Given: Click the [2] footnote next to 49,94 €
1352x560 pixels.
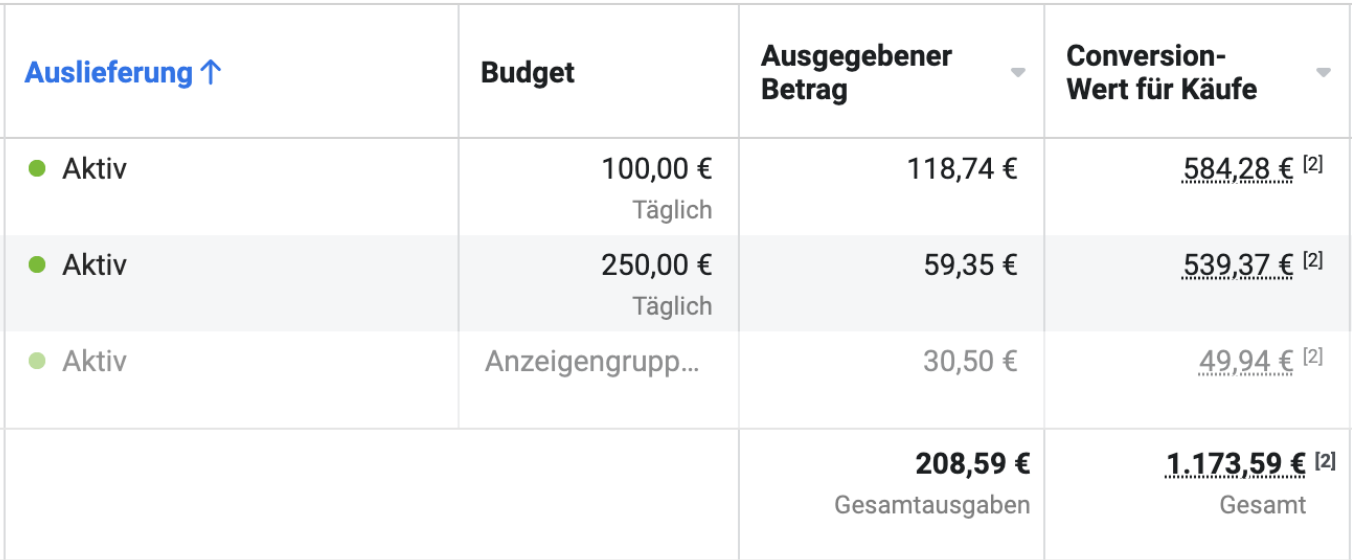Looking at the screenshot, I should pos(1313,357).
